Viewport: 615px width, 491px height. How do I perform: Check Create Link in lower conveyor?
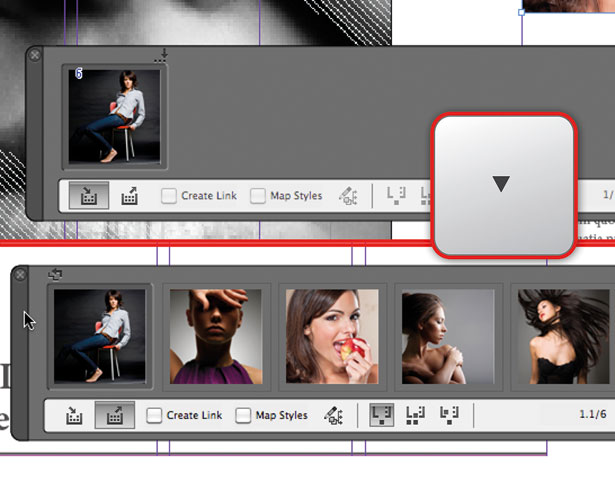click(154, 415)
